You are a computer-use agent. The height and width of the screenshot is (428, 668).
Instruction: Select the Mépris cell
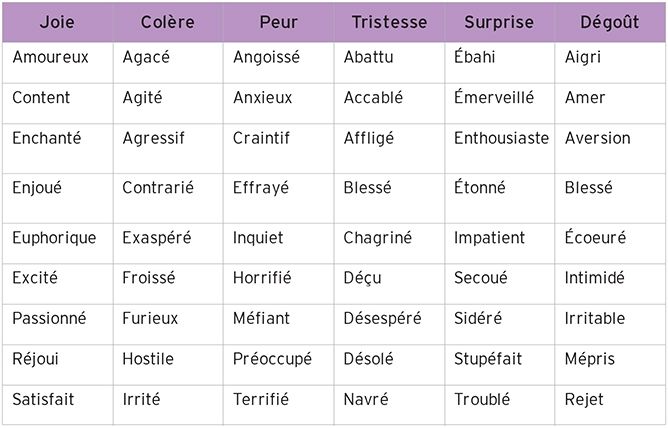(x=590, y=358)
